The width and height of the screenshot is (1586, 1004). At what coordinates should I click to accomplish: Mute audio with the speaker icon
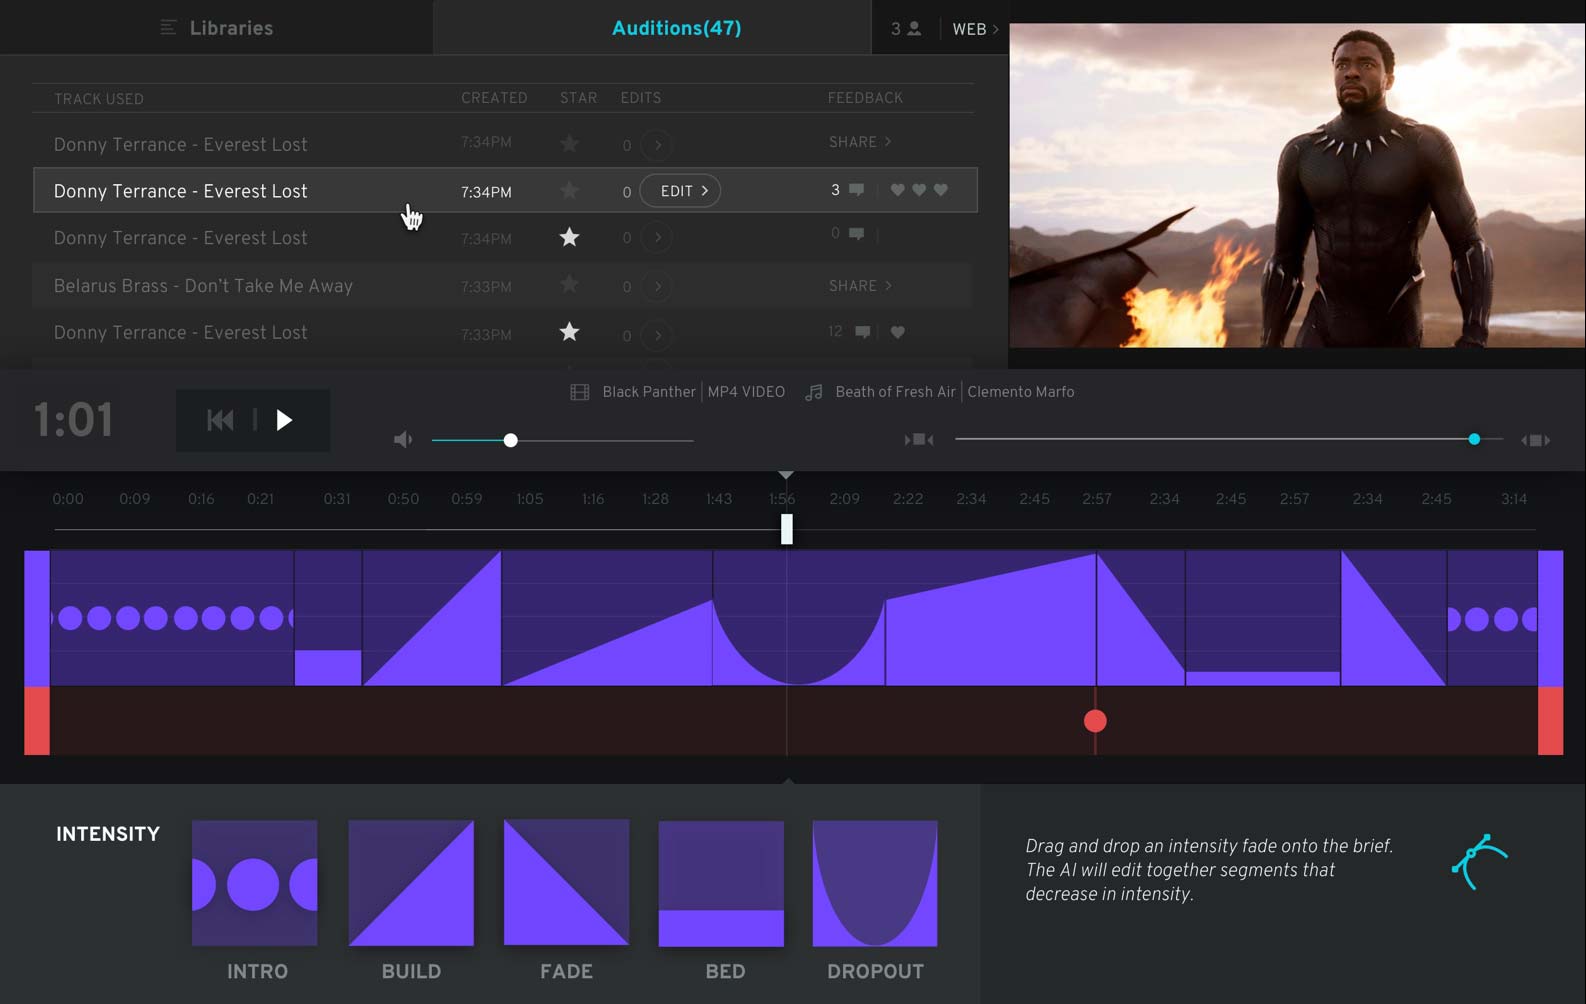pyautogui.click(x=403, y=440)
